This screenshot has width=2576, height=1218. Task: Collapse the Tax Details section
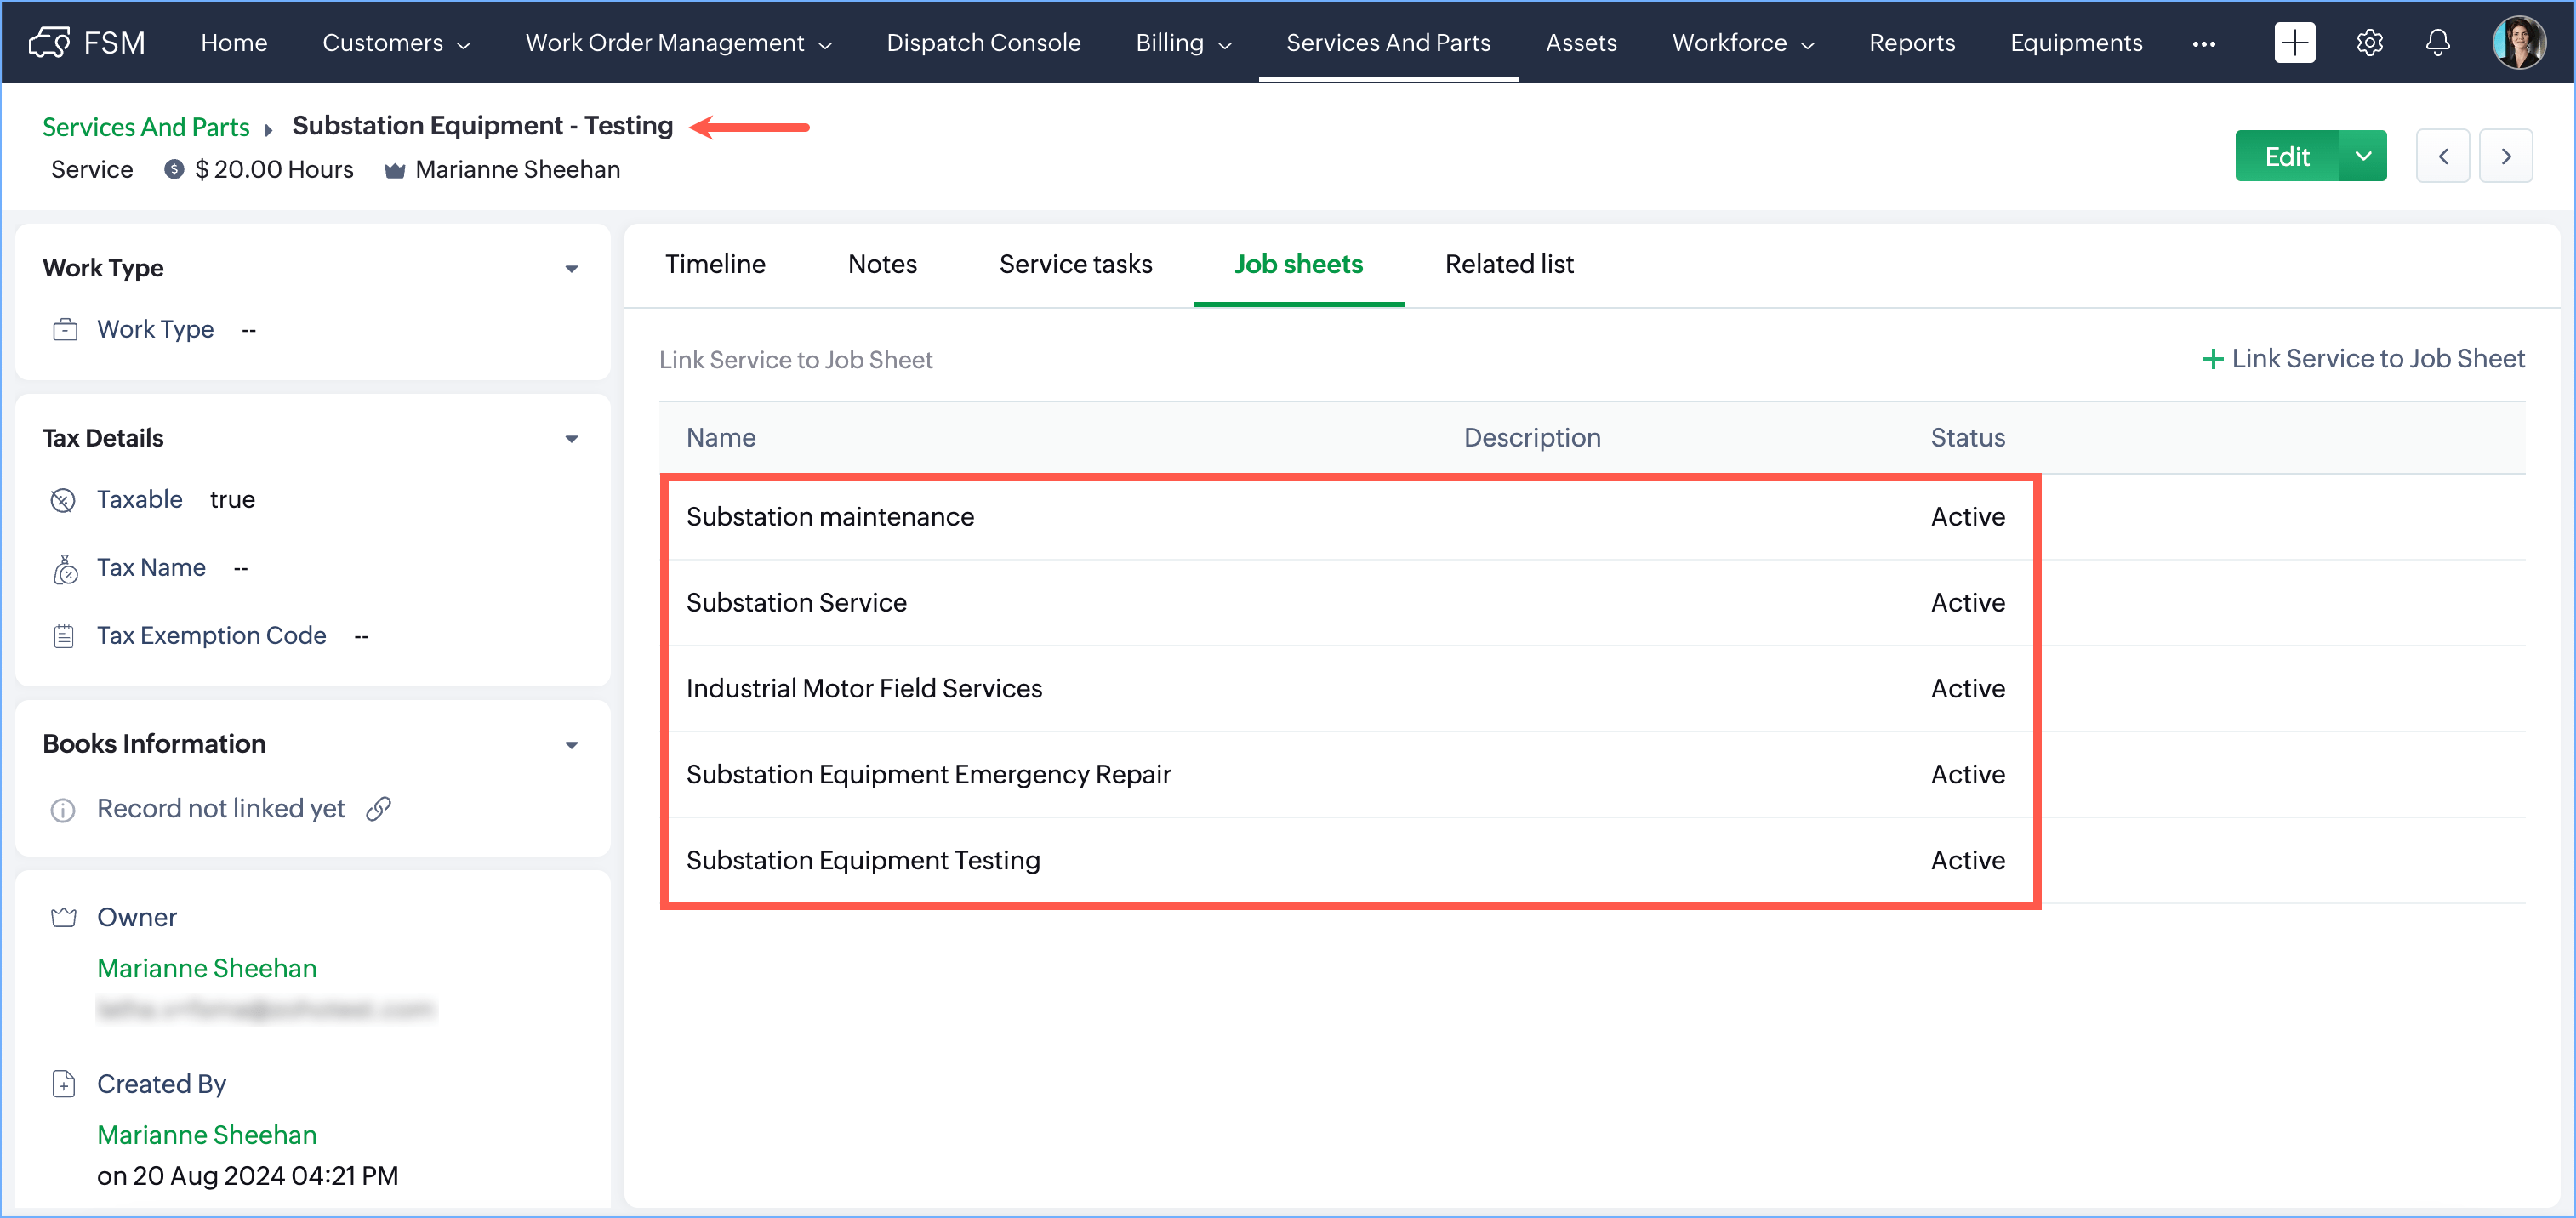(571, 438)
